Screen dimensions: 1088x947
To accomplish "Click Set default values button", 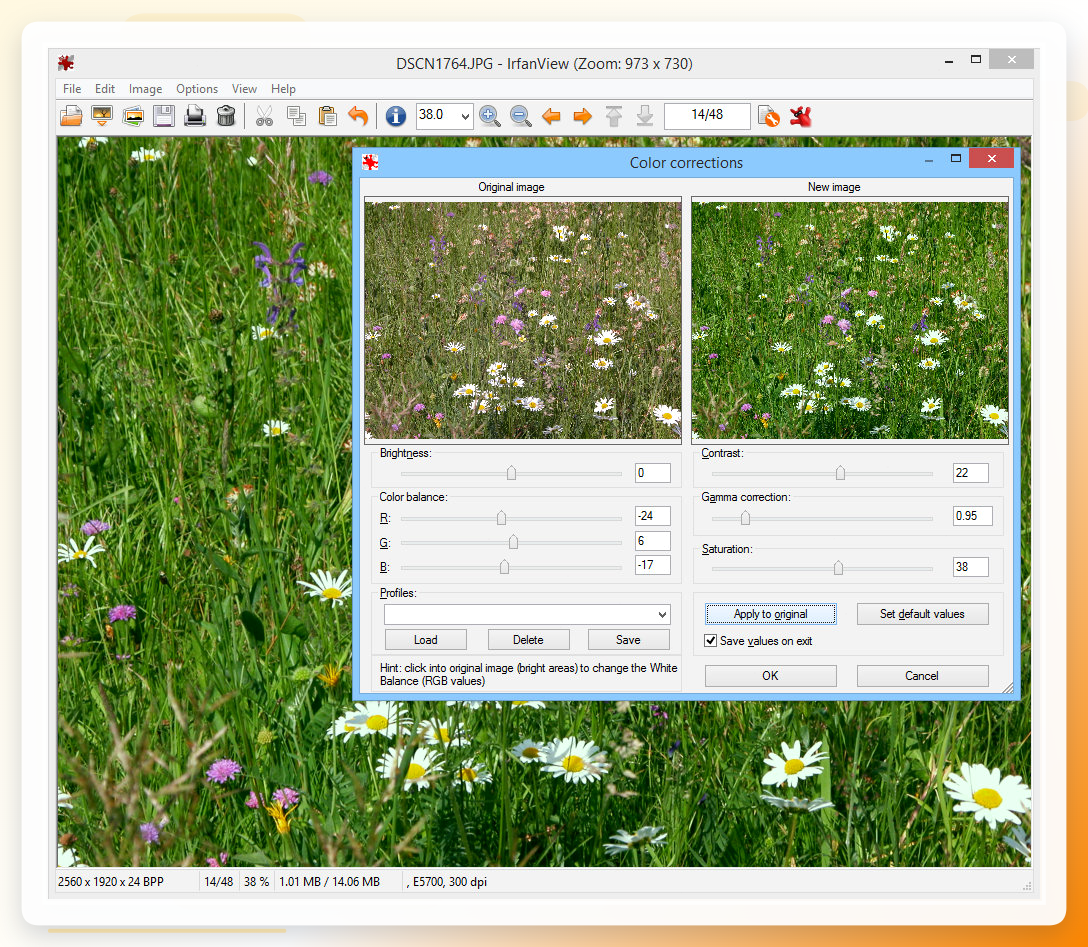I will [x=922, y=614].
